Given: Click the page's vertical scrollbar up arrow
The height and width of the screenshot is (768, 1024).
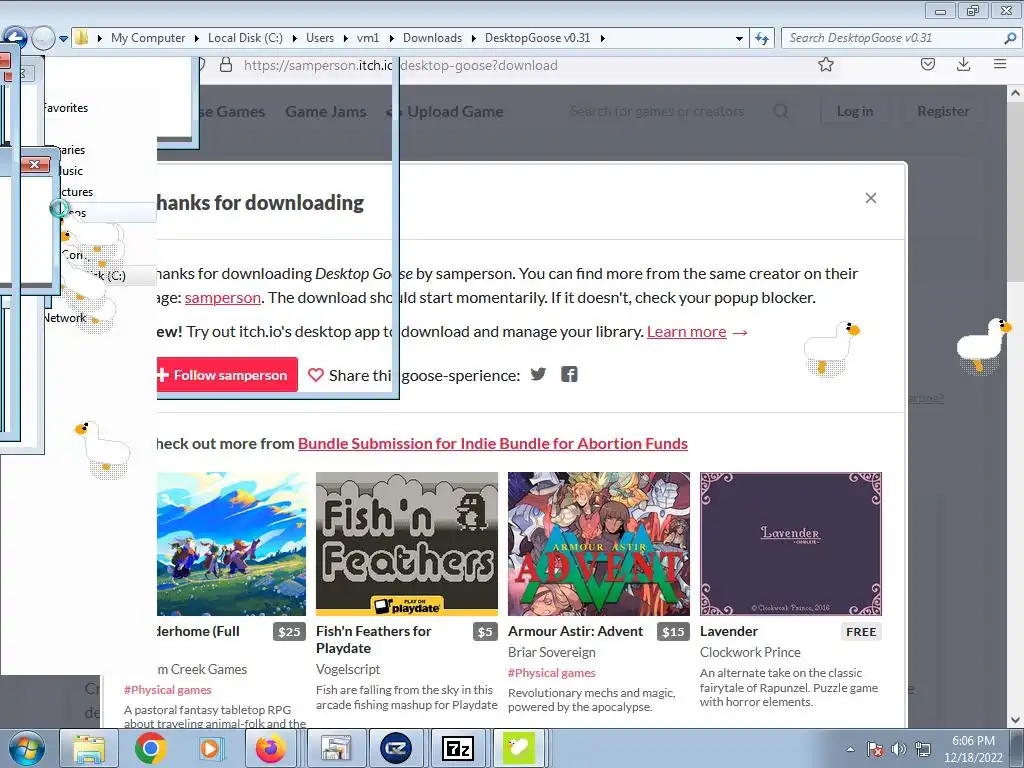Looking at the screenshot, I should pos(1015,93).
